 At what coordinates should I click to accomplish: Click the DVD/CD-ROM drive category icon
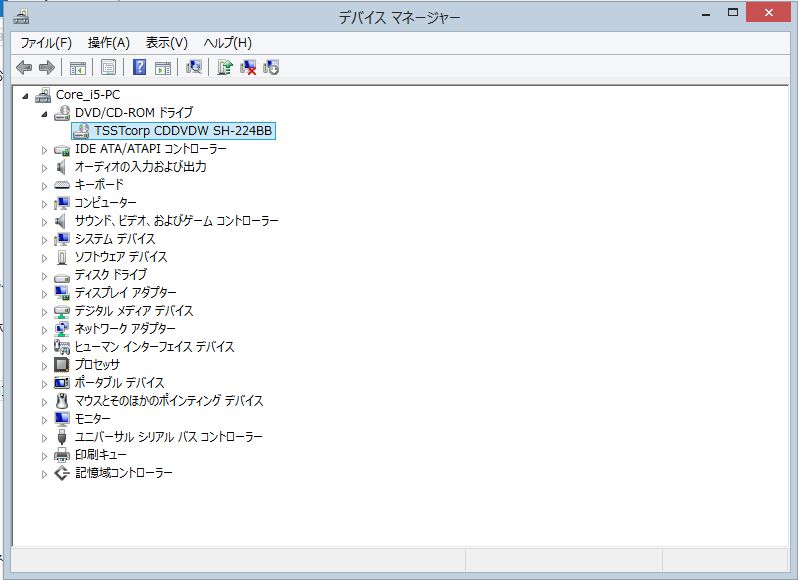[x=62, y=112]
